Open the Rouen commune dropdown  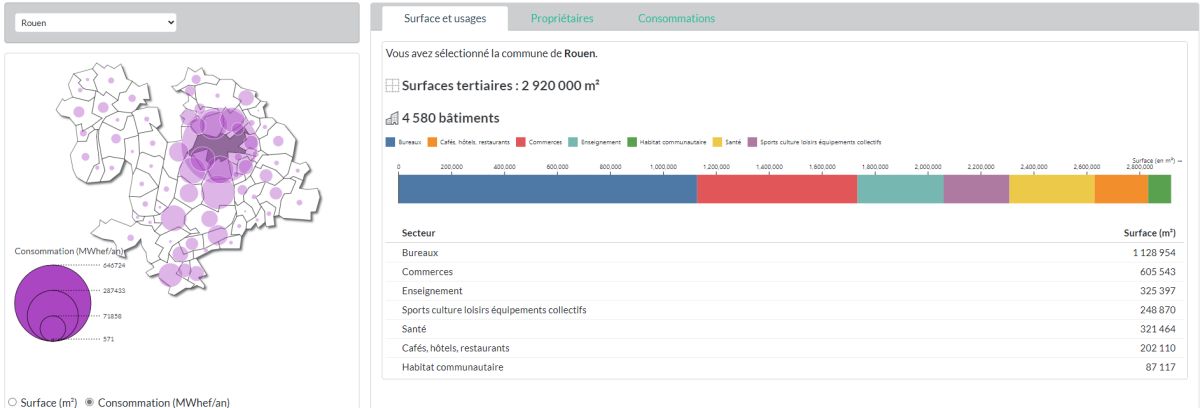click(x=96, y=22)
